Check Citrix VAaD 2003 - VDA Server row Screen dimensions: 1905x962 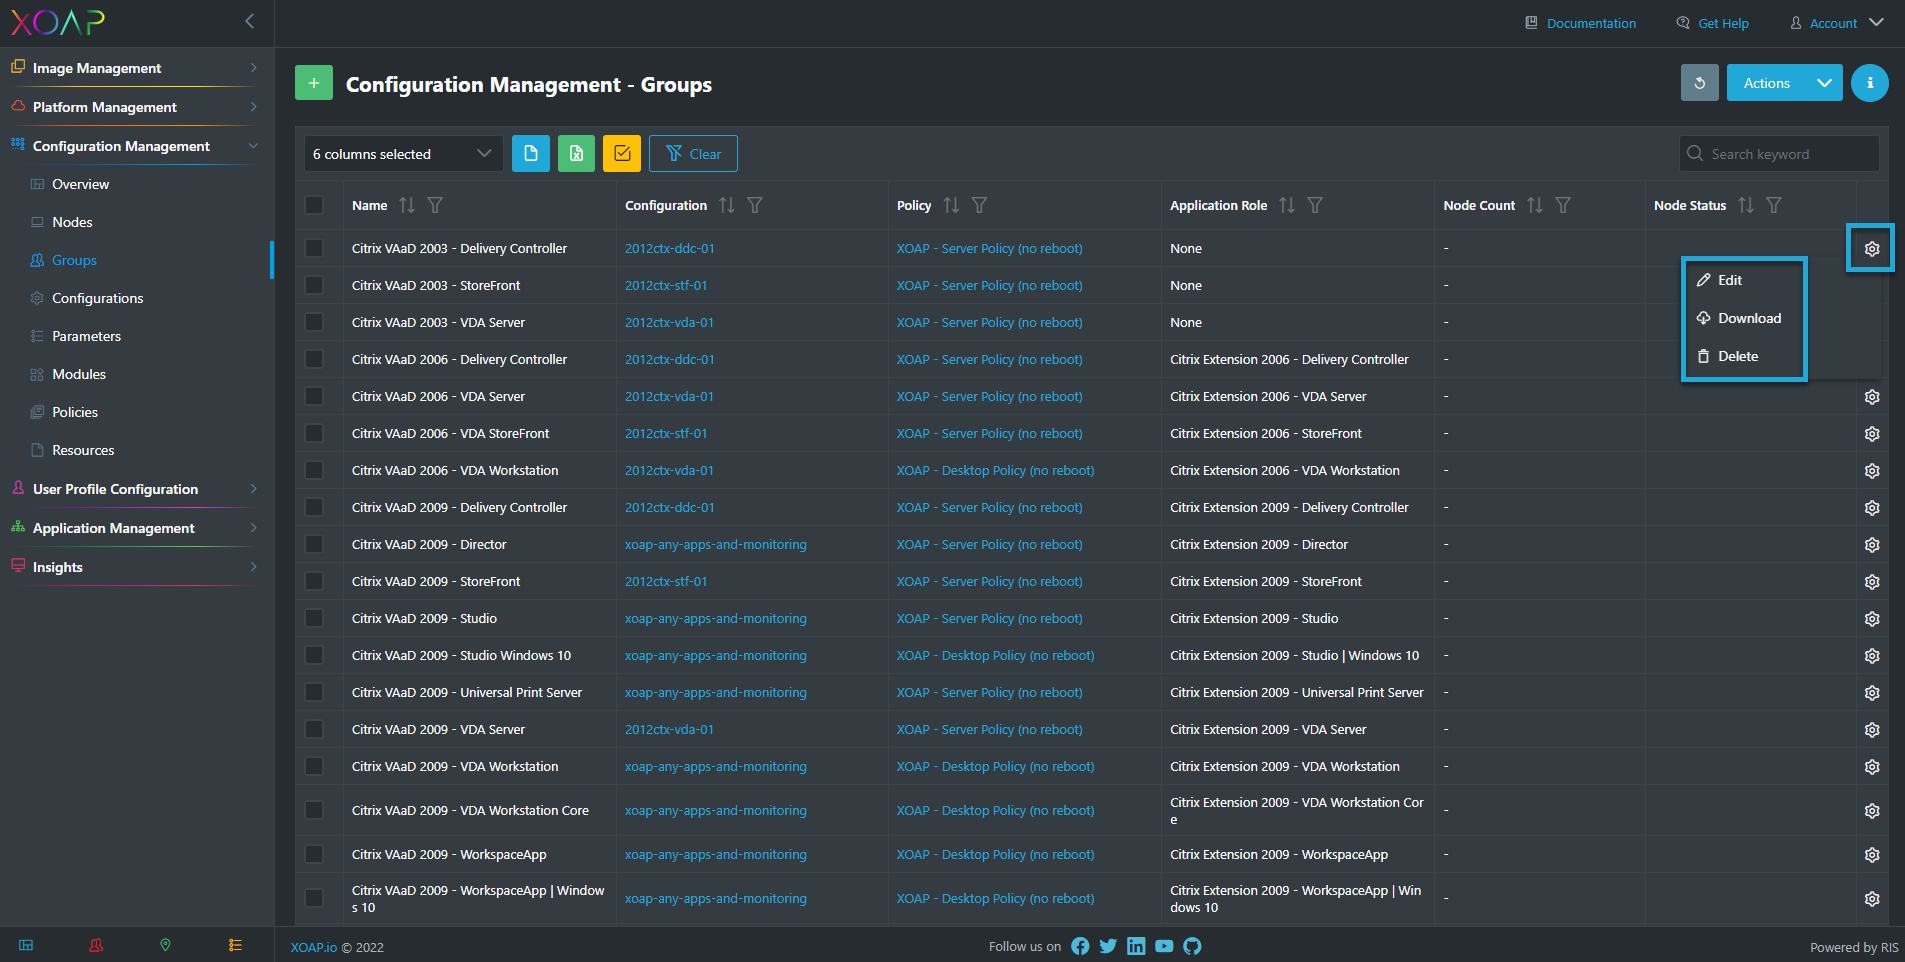click(x=314, y=322)
